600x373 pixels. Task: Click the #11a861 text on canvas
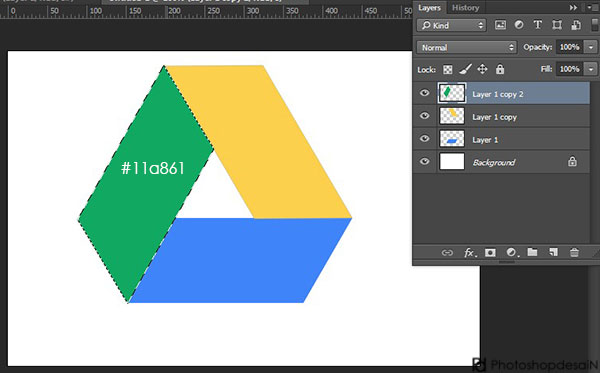tap(153, 168)
